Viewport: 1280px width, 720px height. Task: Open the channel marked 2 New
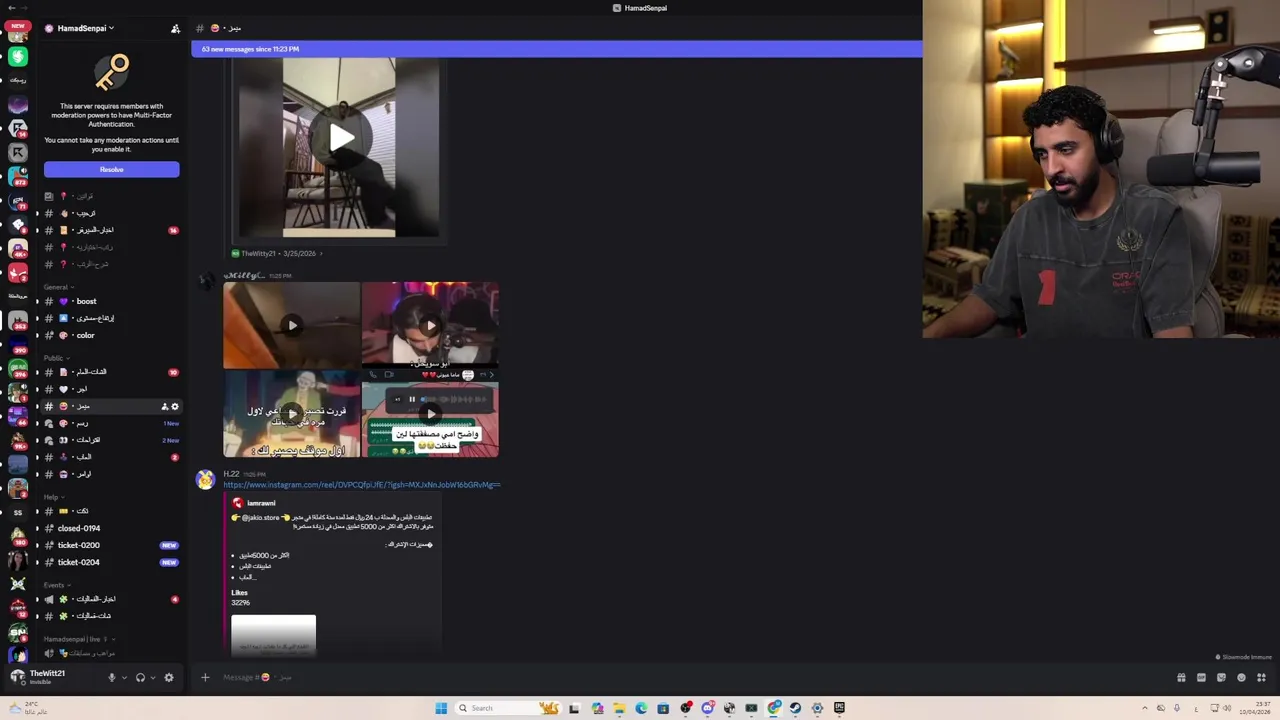click(x=110, y=440)
